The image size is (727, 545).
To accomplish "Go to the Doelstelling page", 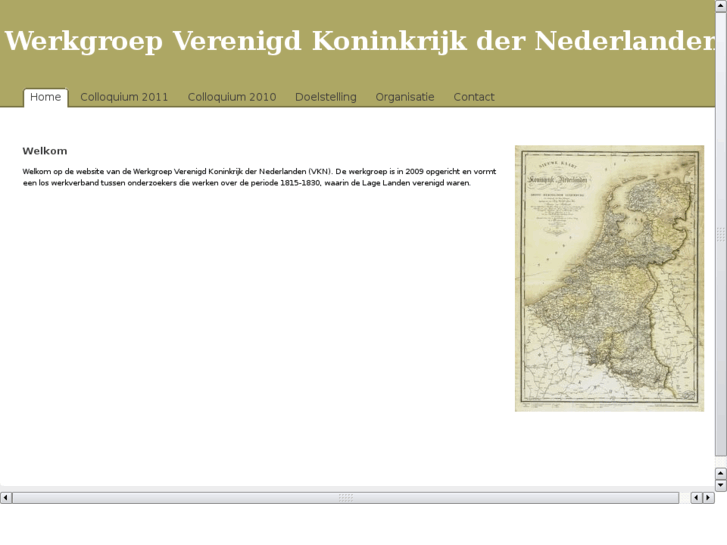I will [x=325, y=97].
